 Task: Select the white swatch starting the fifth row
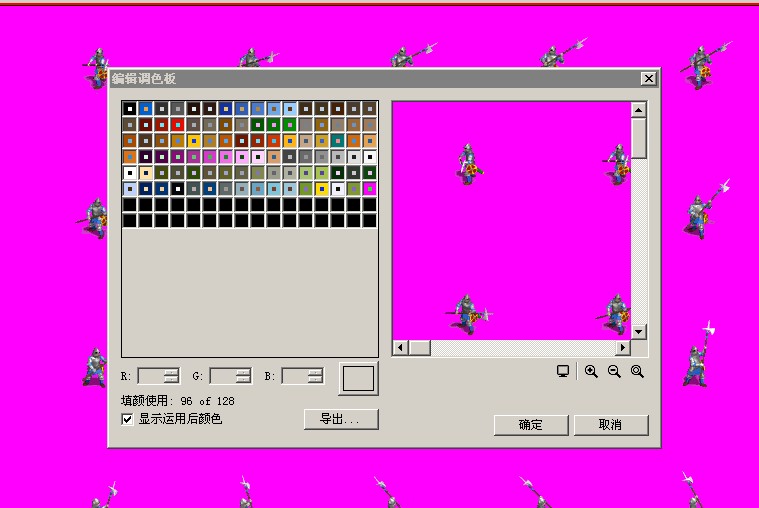pyautogui.click(x=130, y=173)
